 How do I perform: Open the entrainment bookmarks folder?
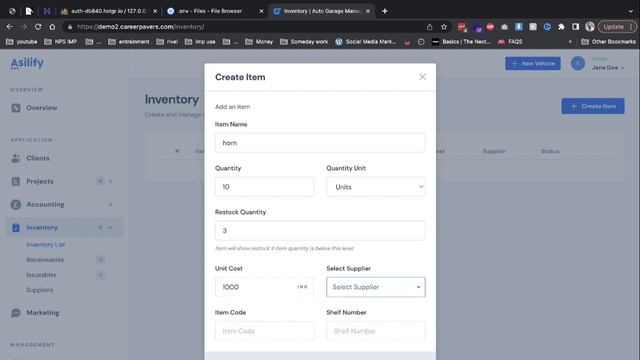pos(129,42)
